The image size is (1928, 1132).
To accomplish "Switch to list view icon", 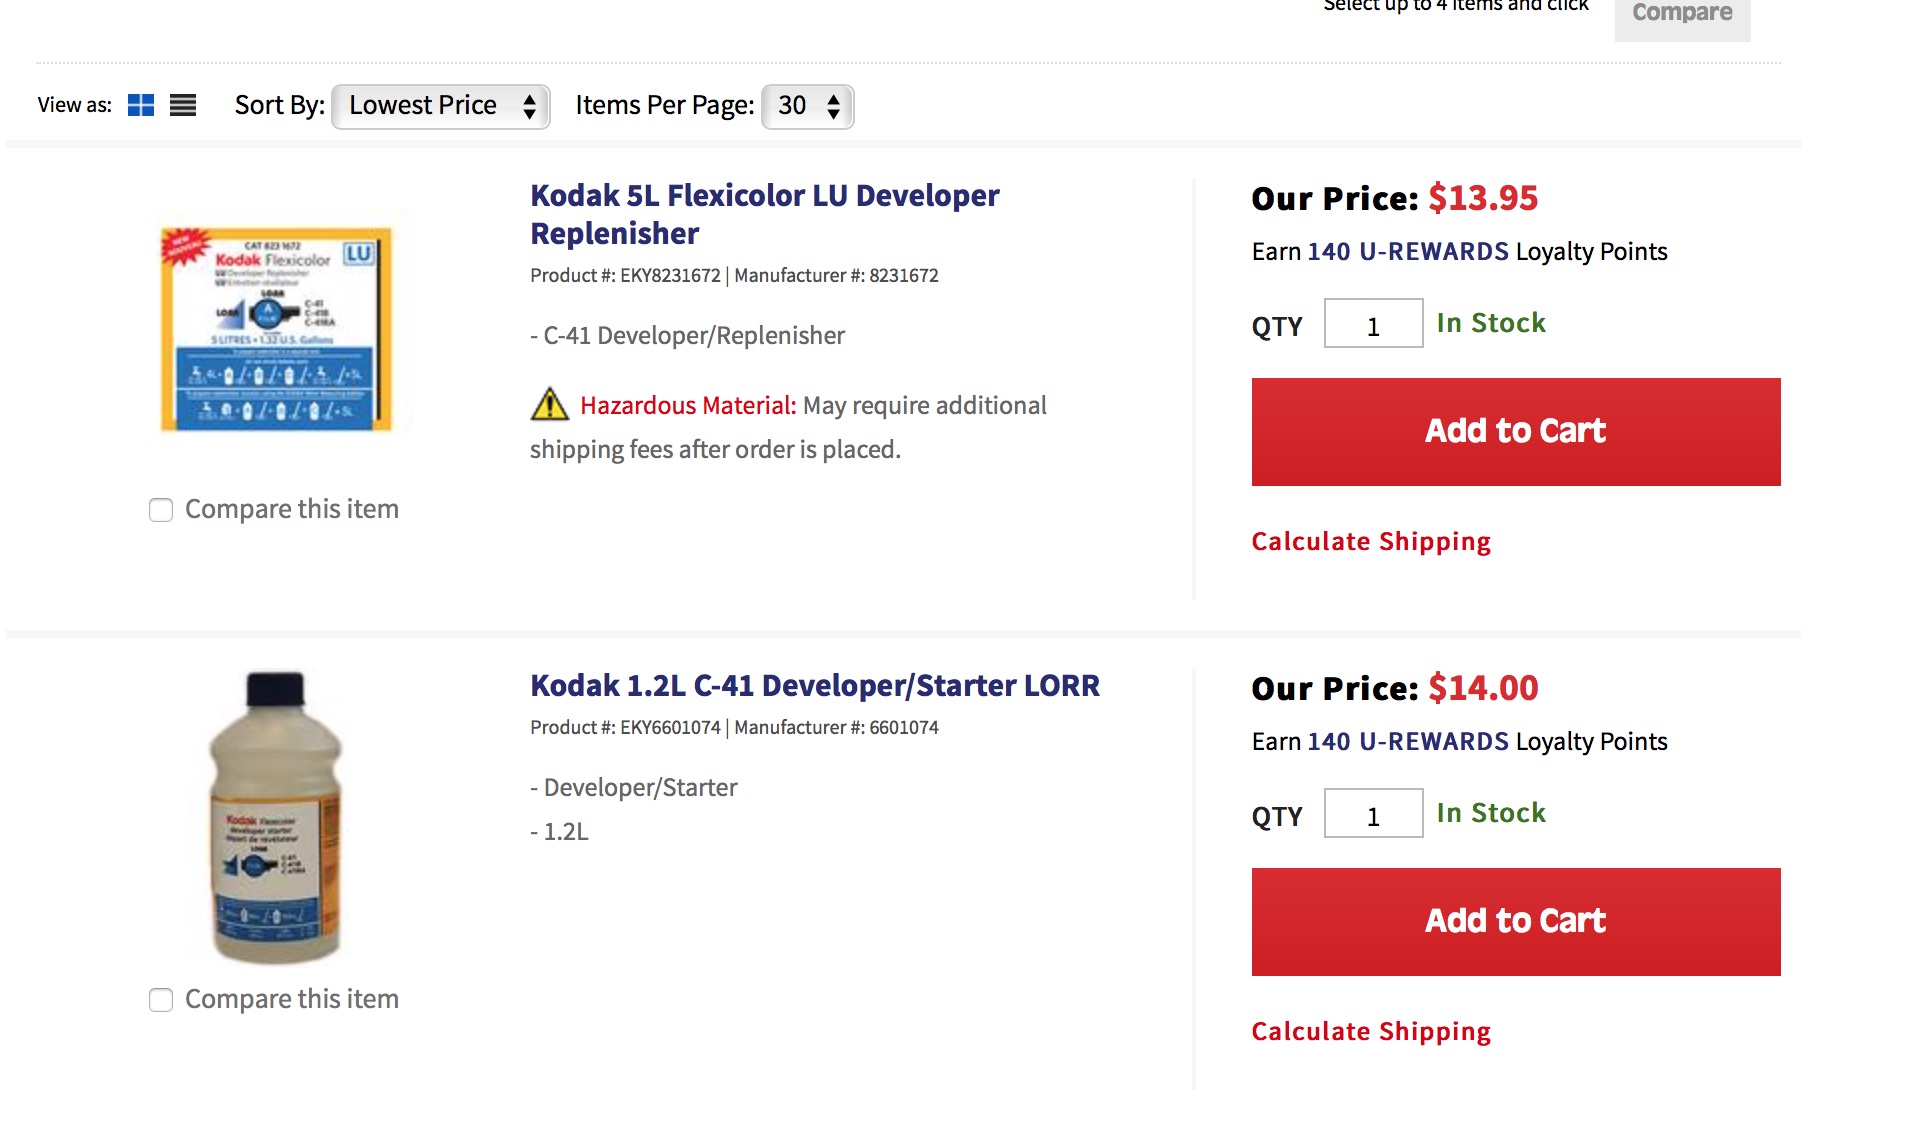I will 183,105.
